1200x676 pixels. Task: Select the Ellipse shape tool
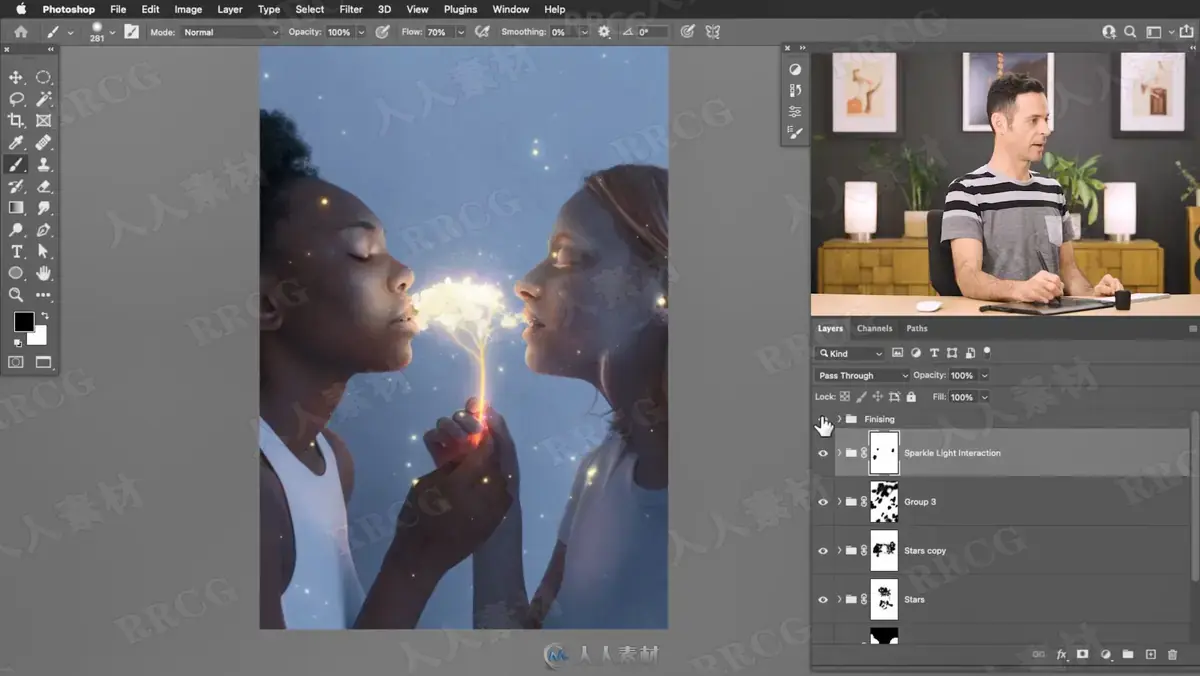pos(16,273)
